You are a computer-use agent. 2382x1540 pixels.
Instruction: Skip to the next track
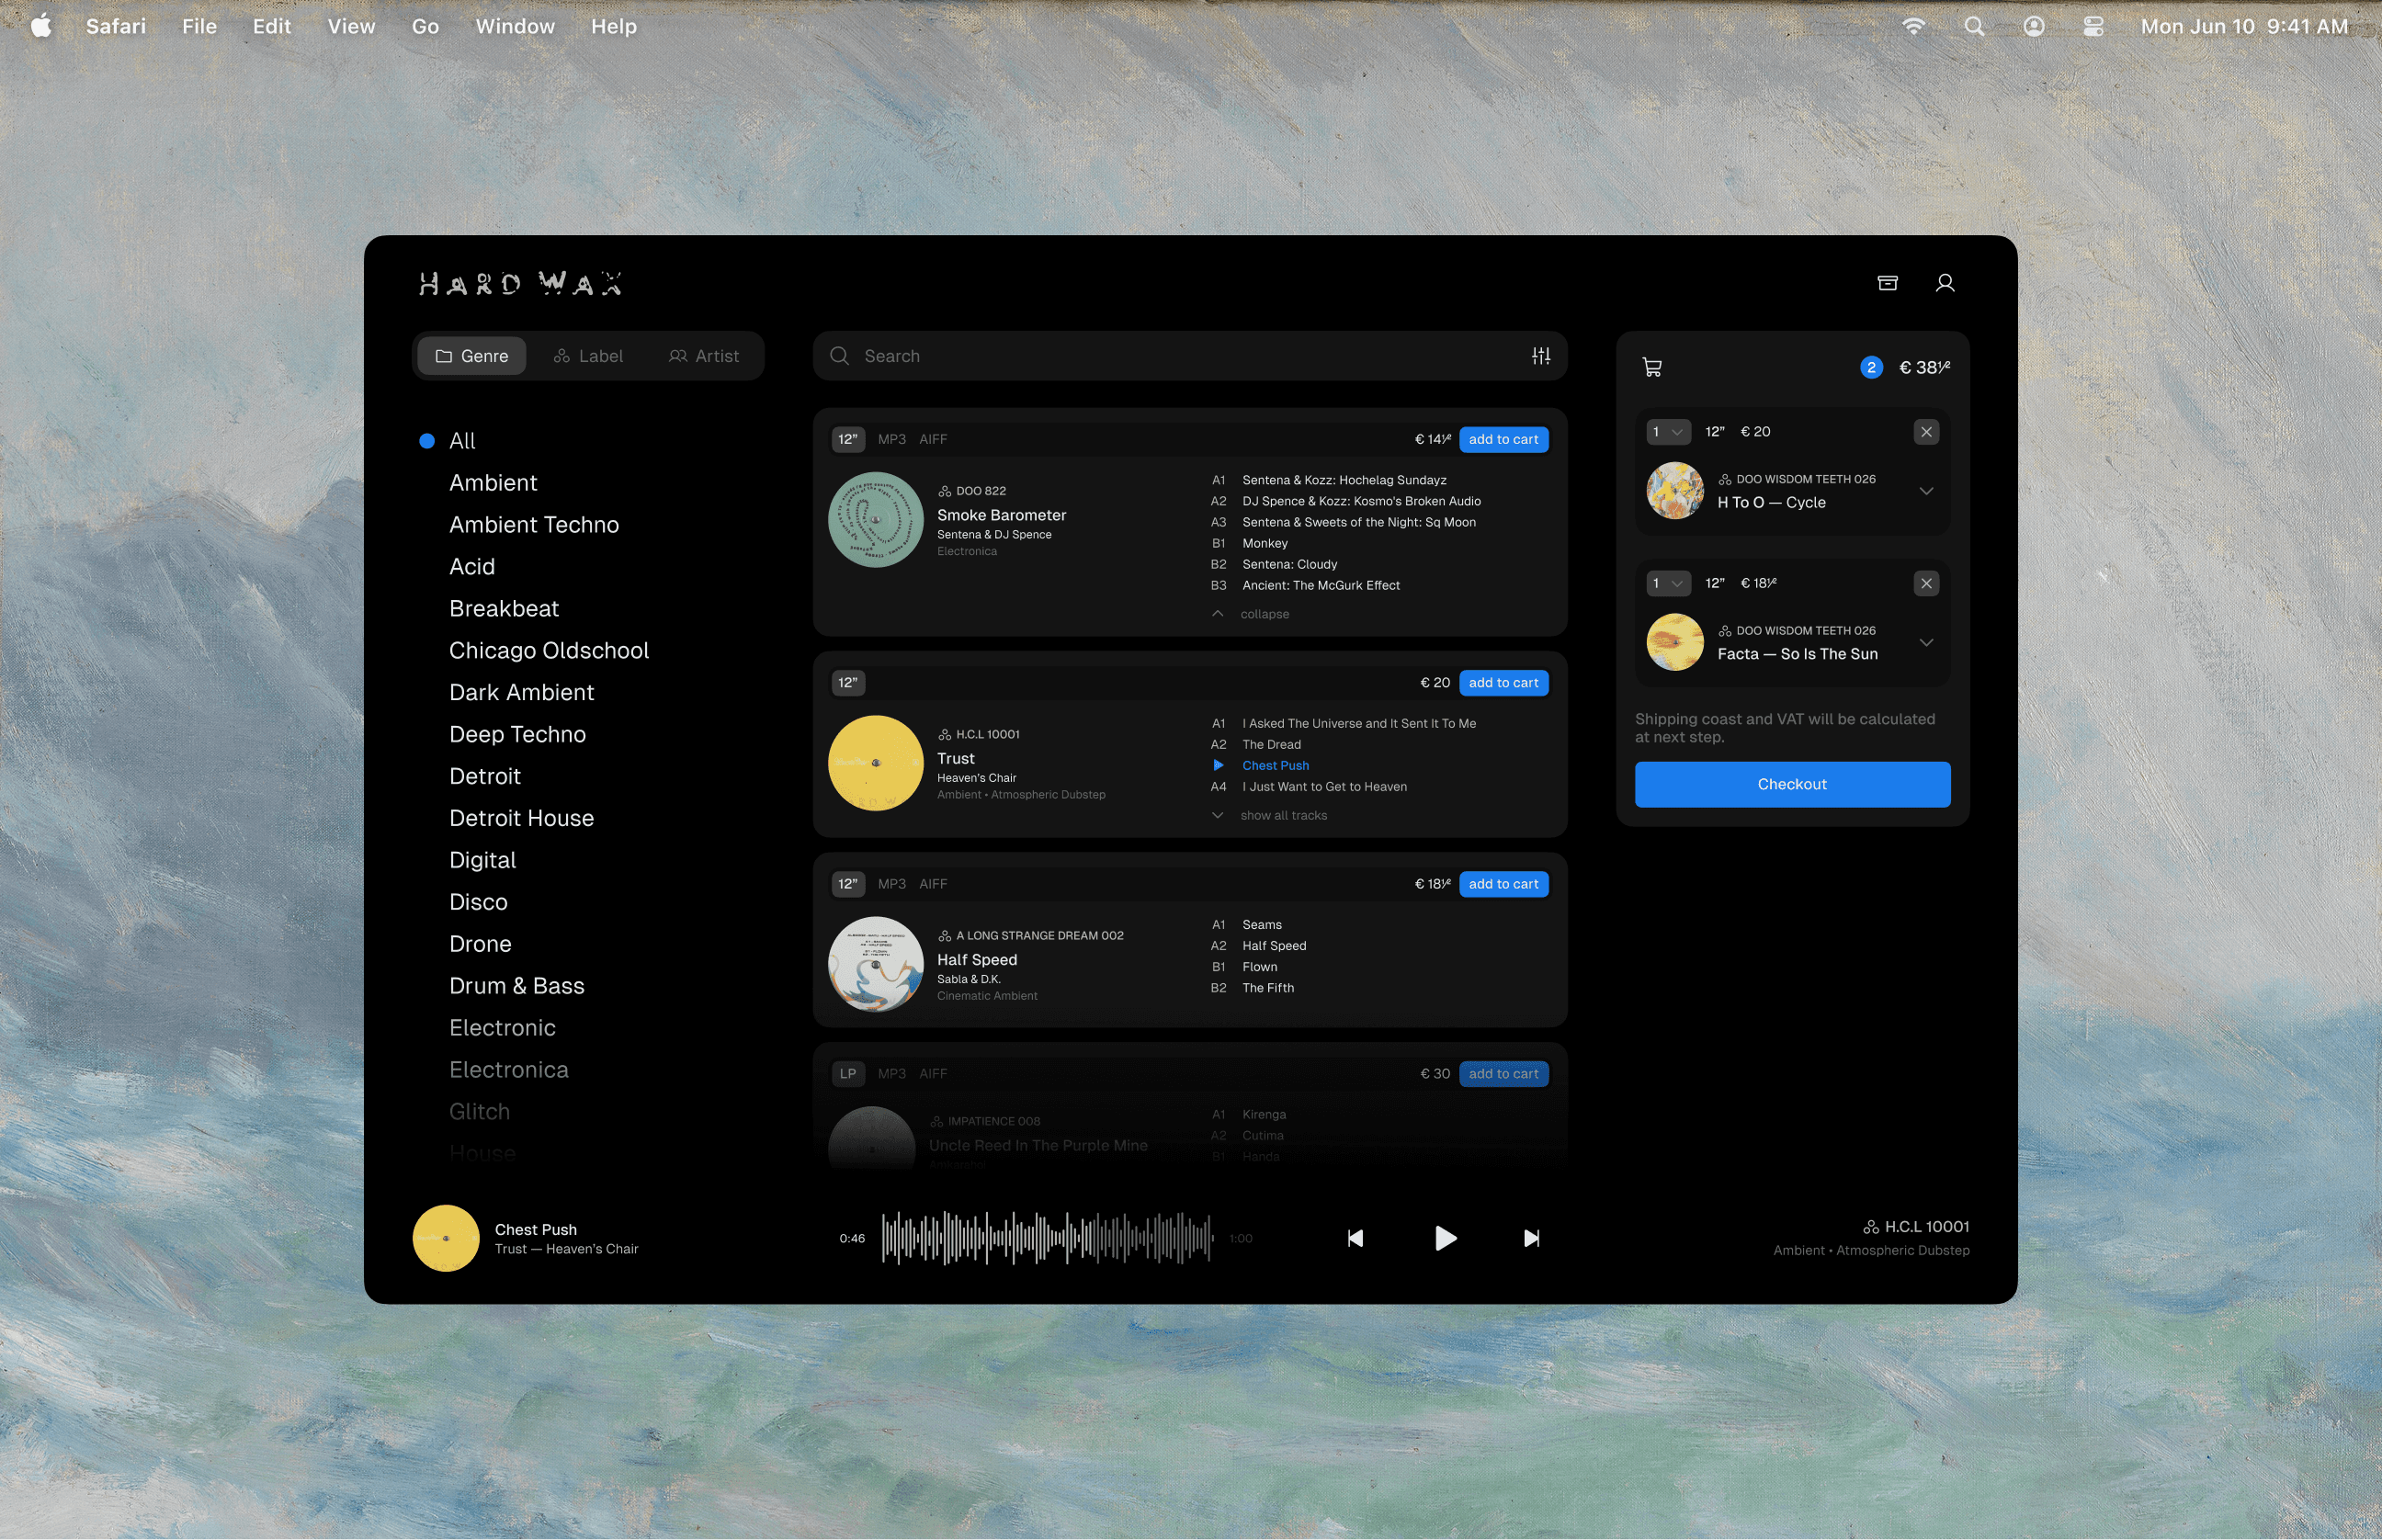pos(1531,1238)
